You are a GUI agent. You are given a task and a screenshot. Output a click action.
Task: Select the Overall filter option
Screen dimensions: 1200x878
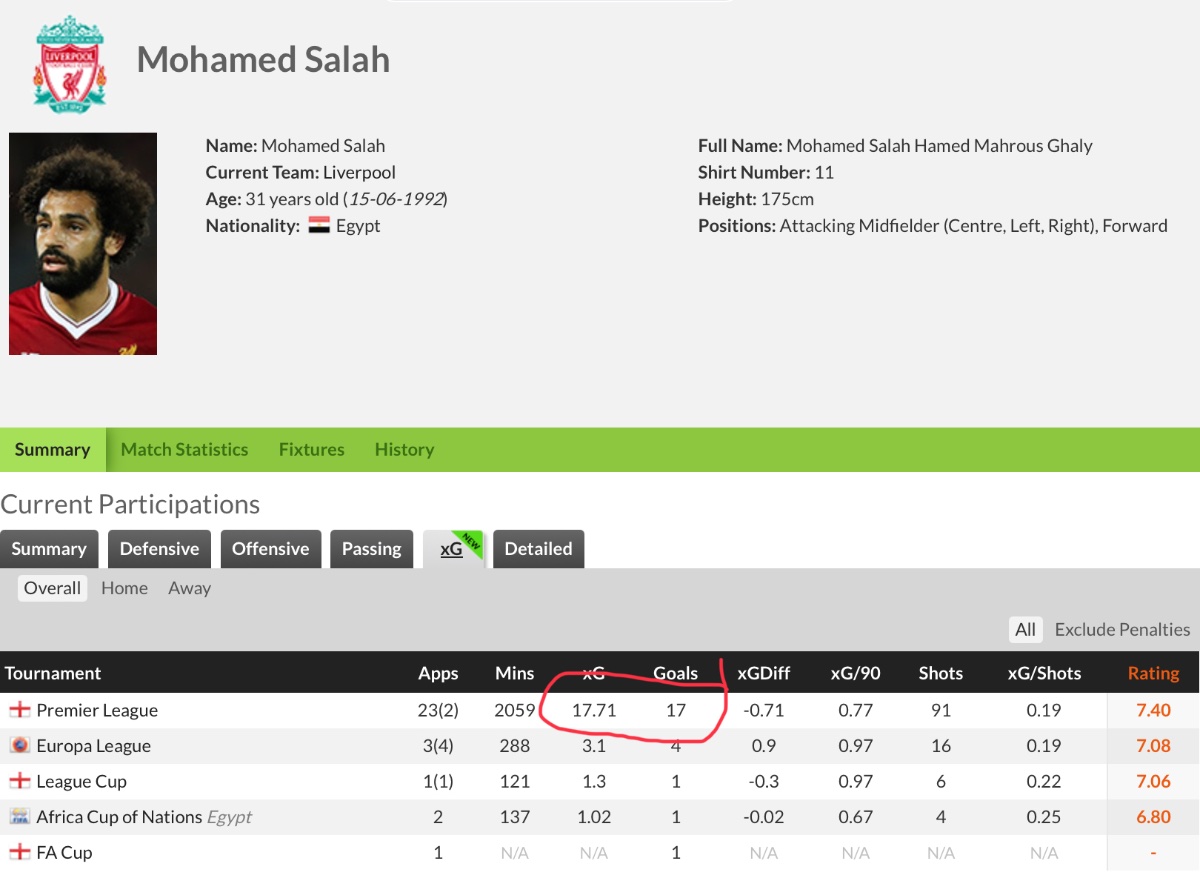click(52, 588)
